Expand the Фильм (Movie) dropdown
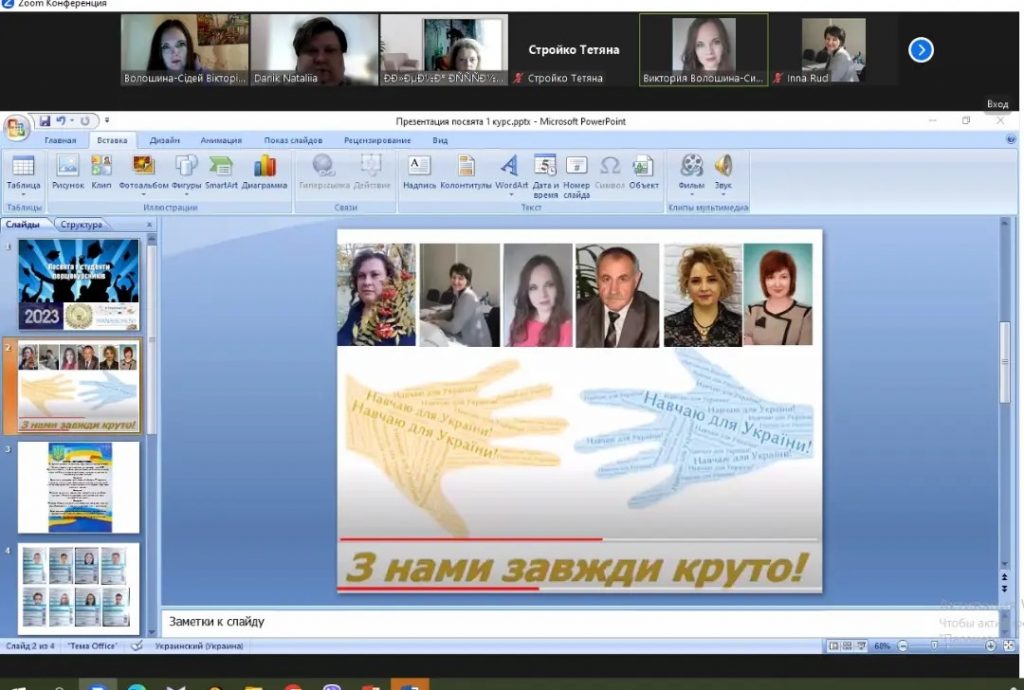Viewport: 1024px width, 690px height. pyautogui.click(x=691, y=194)
